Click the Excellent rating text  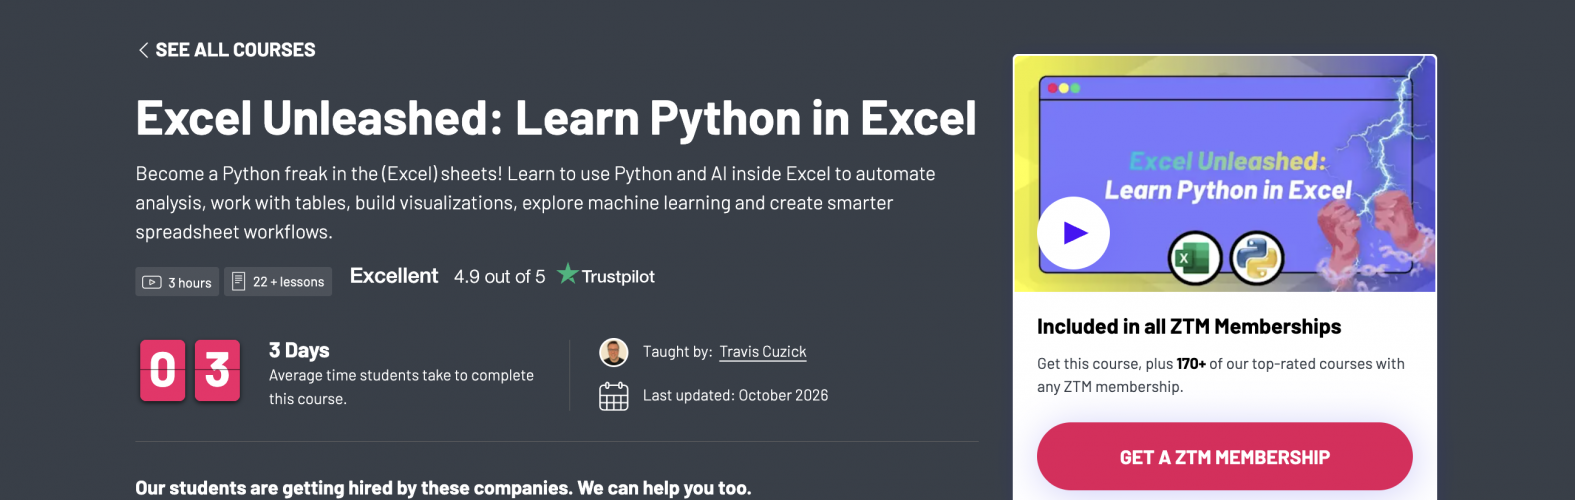[394, 276]
